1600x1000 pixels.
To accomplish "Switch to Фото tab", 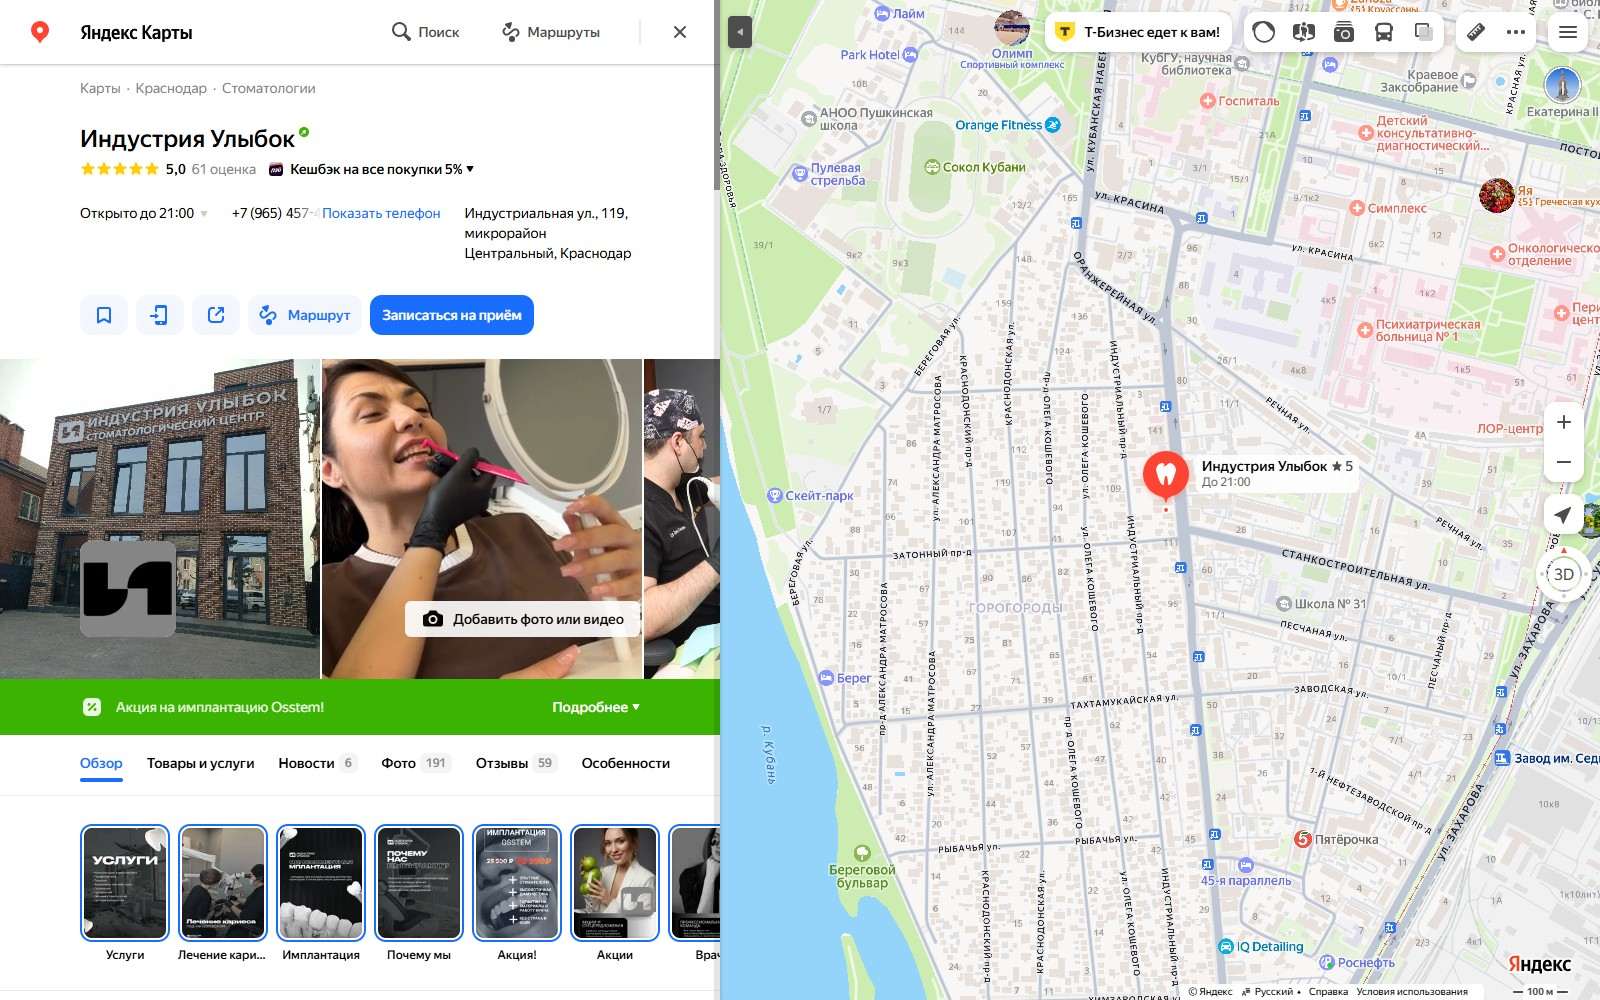I will (416, 763).
